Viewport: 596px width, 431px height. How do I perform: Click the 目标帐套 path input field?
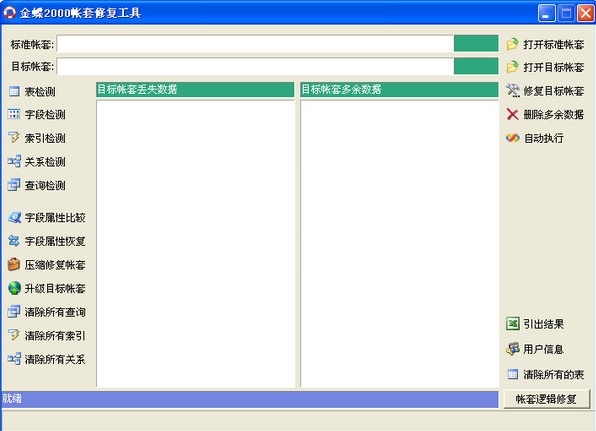(255, 66)
